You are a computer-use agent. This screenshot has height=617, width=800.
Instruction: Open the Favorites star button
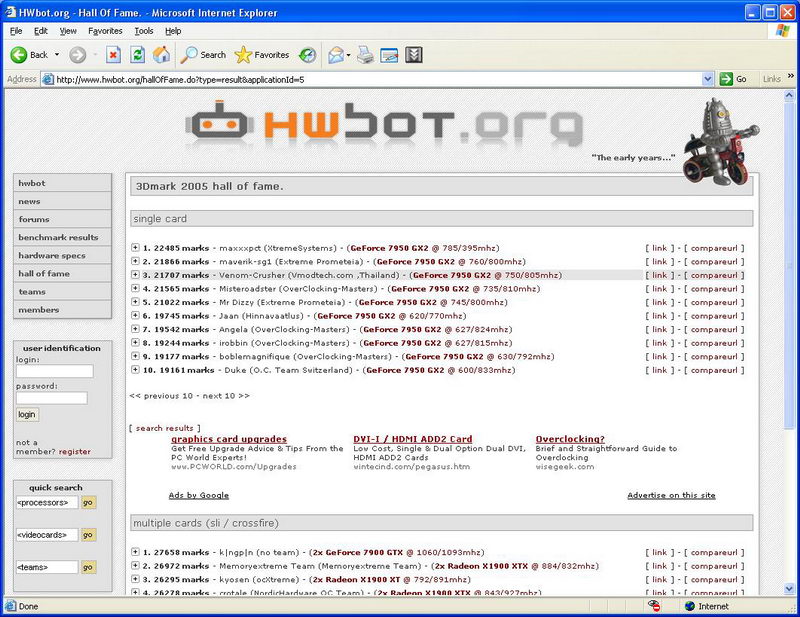(262, 55)
